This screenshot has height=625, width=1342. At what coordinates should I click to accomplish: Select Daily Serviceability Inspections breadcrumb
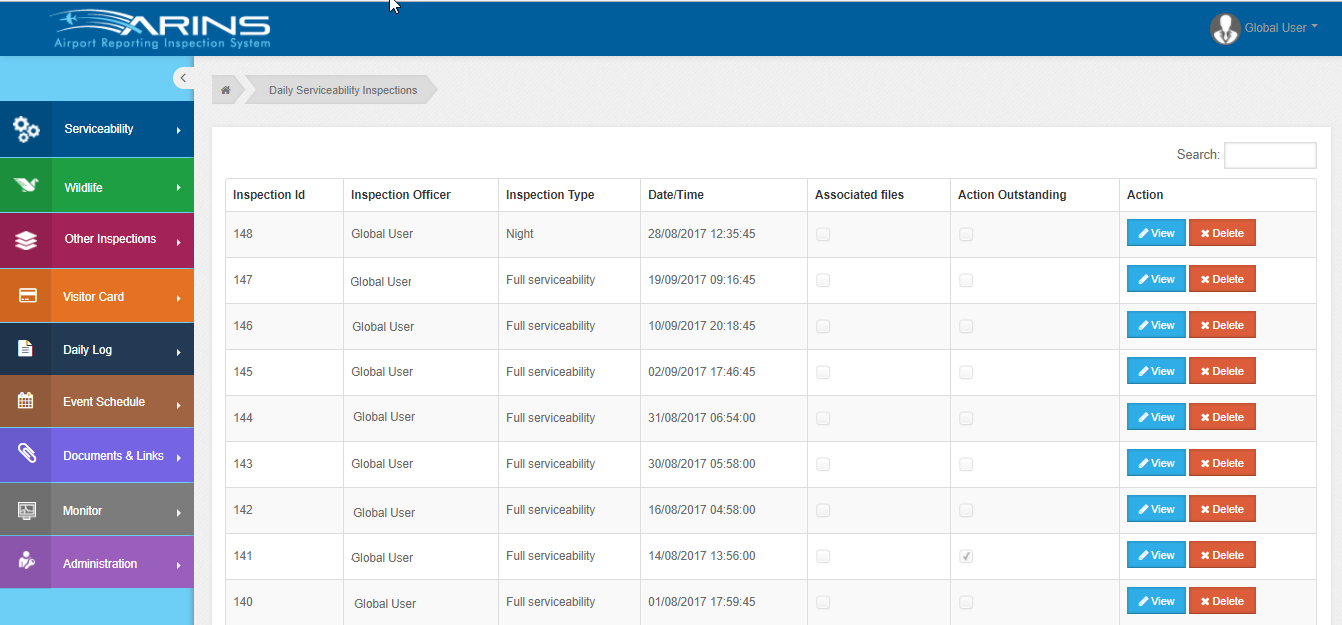pyautogui.click(x=343, y=90)
